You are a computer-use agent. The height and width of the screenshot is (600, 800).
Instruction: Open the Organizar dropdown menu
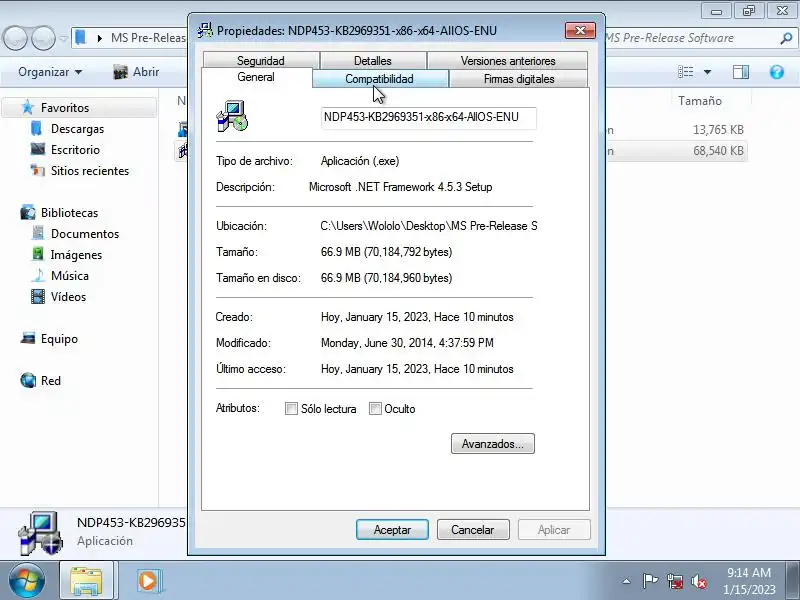(50, 72)
